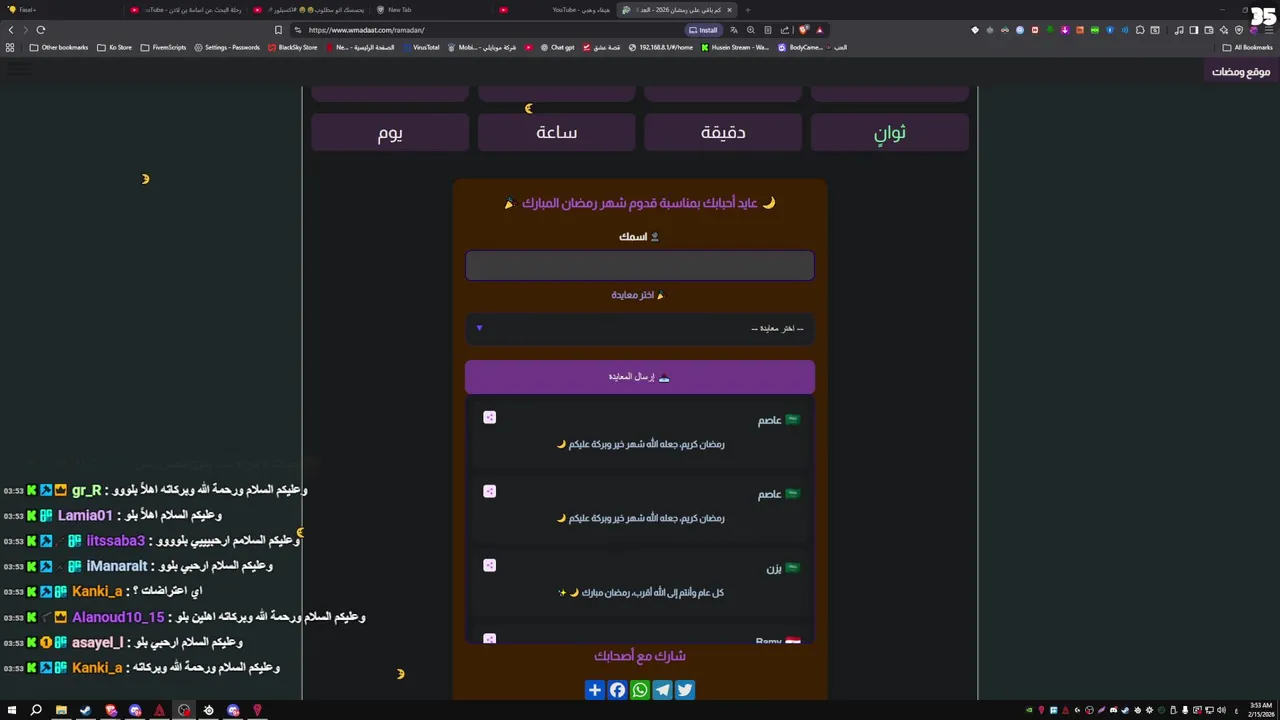Share via Telegram icon
Viewport: 1280px width, 720px height.
[x=662, y=690]
